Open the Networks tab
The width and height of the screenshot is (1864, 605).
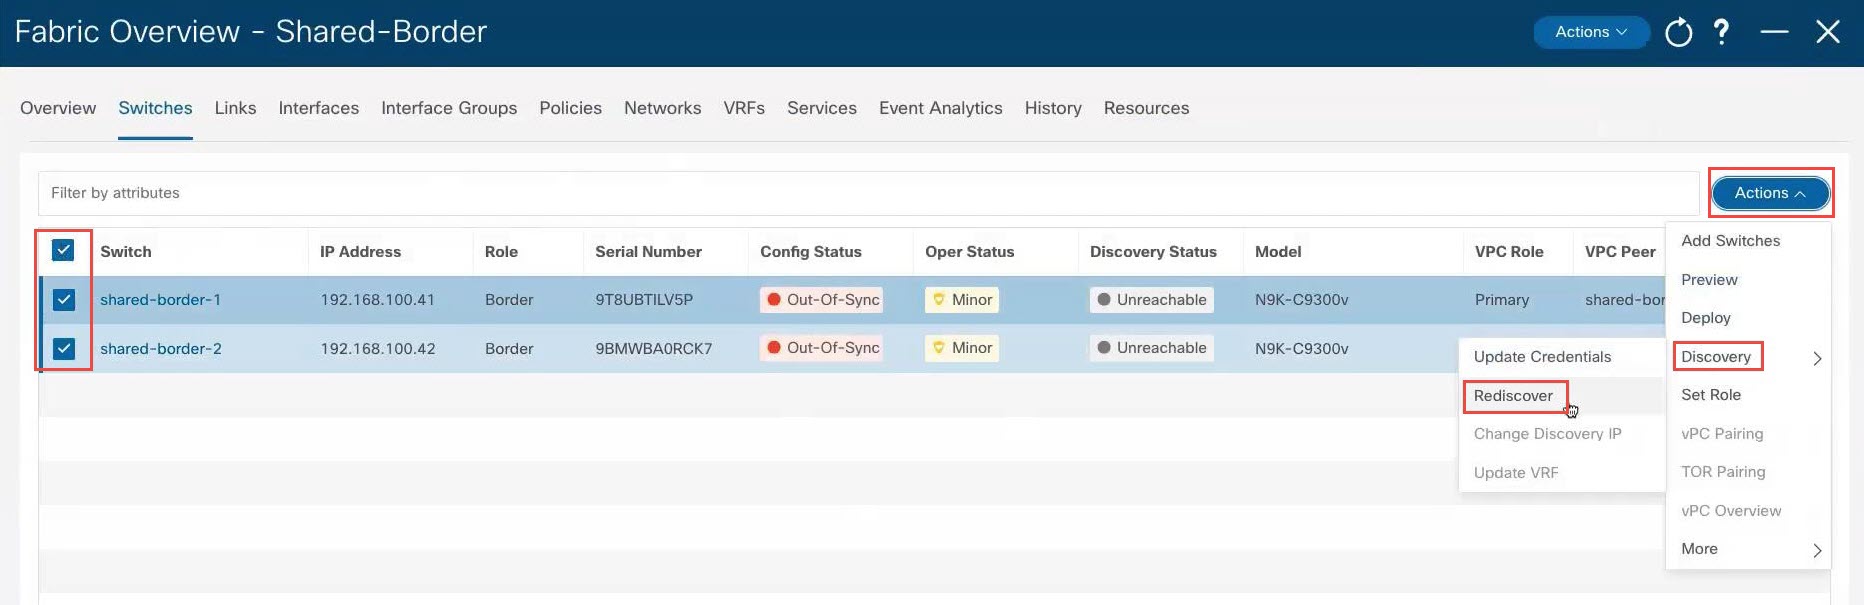tap(662, 108)
